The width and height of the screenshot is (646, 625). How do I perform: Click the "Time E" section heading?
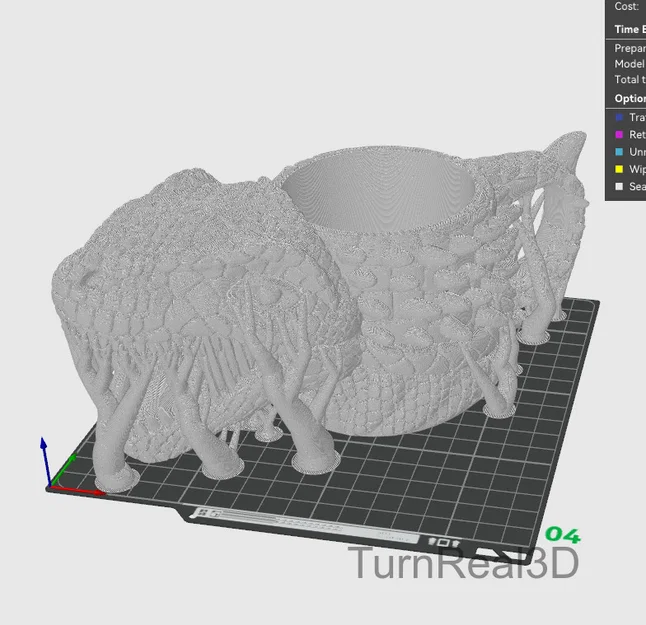click(630, 30)
